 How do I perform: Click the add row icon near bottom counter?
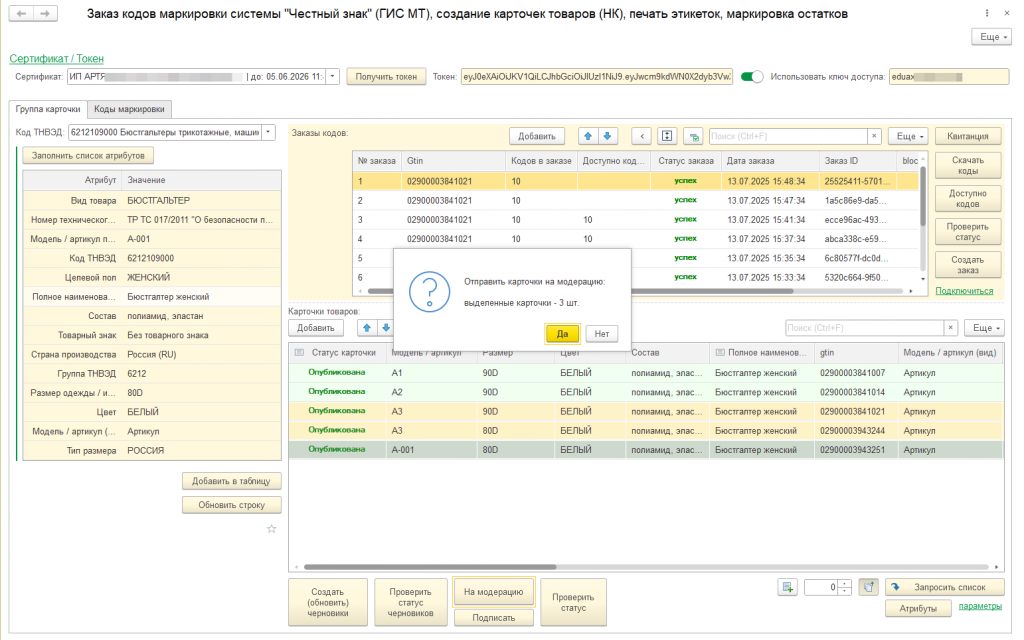788,587
